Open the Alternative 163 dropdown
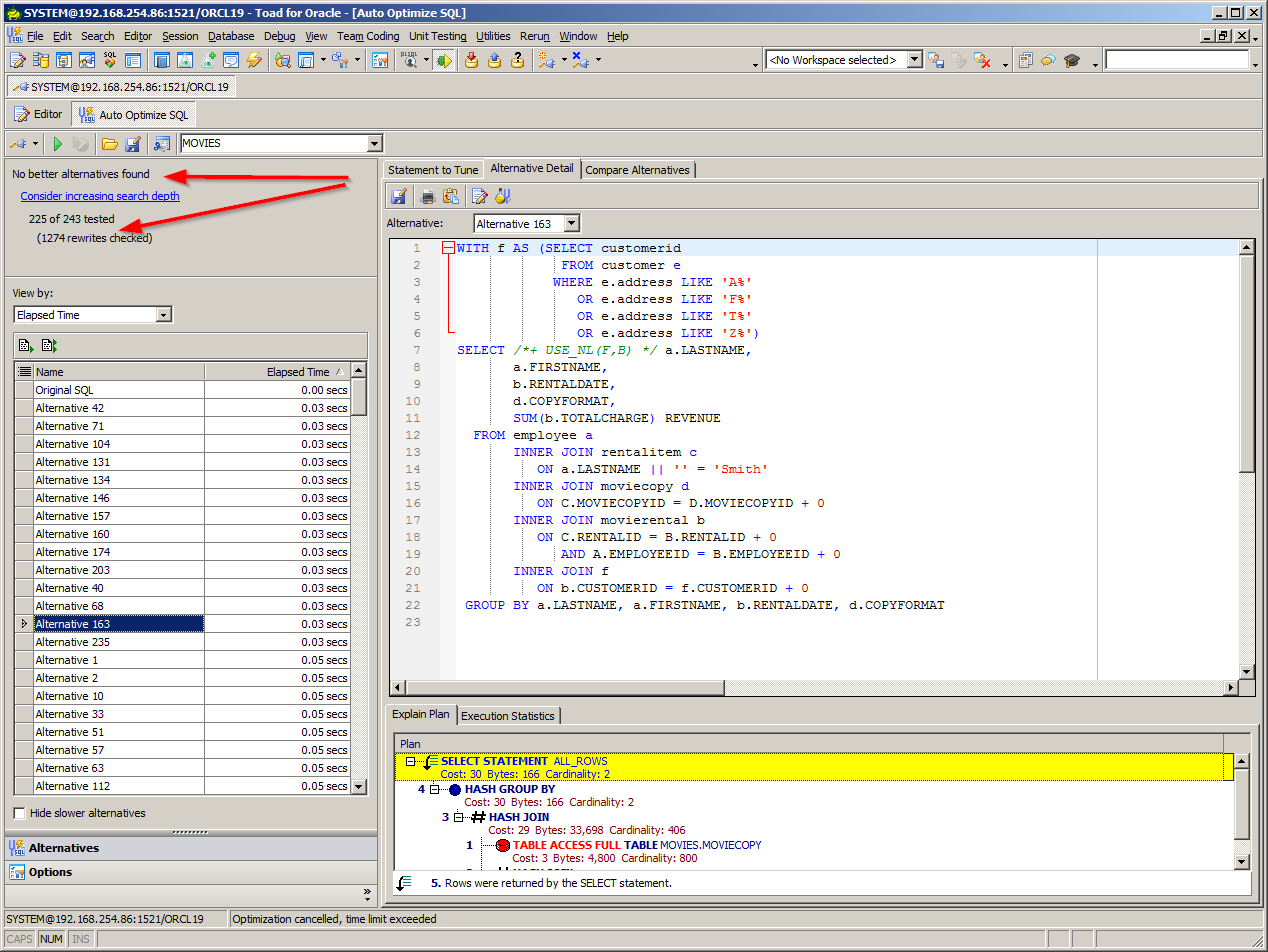Viewport: 1268px width, 952px height. point(571,224)
